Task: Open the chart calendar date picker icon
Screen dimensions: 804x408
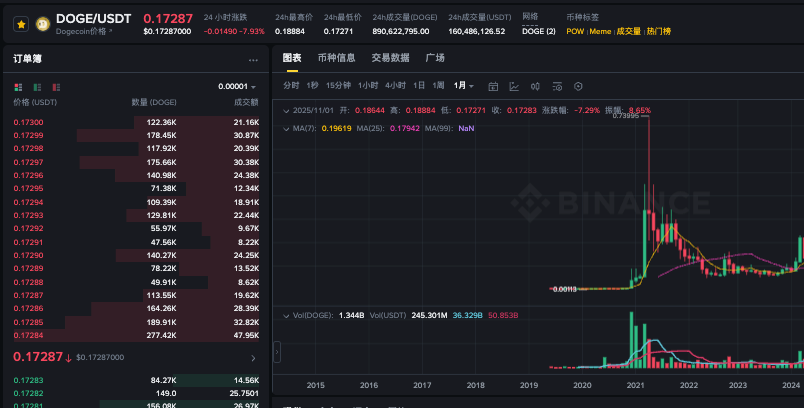Action: [x=492, y=86]
